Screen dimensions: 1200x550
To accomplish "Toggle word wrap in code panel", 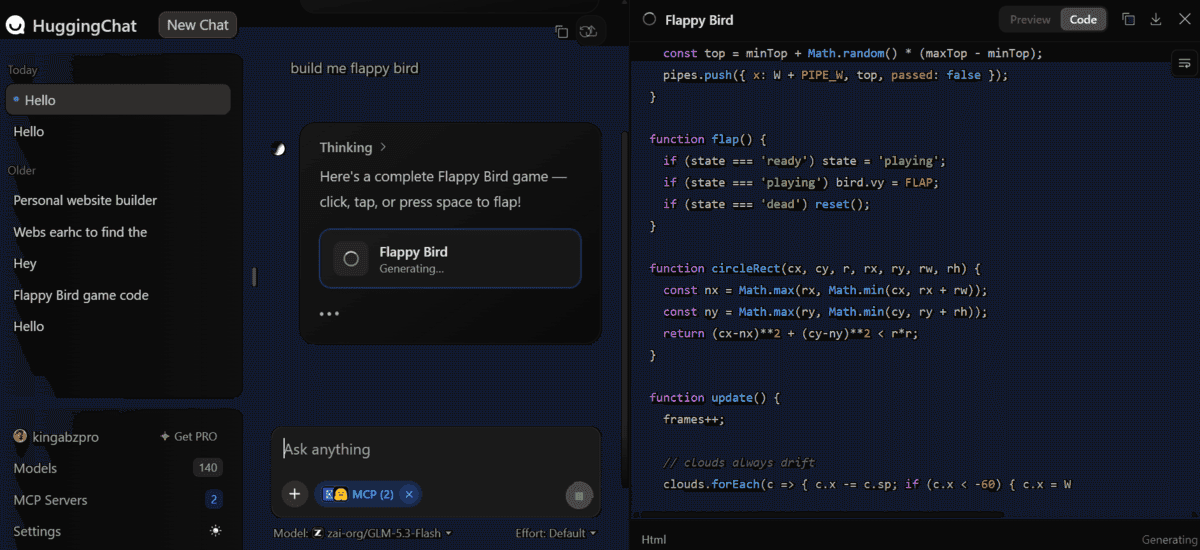I will click(1185, 63).
